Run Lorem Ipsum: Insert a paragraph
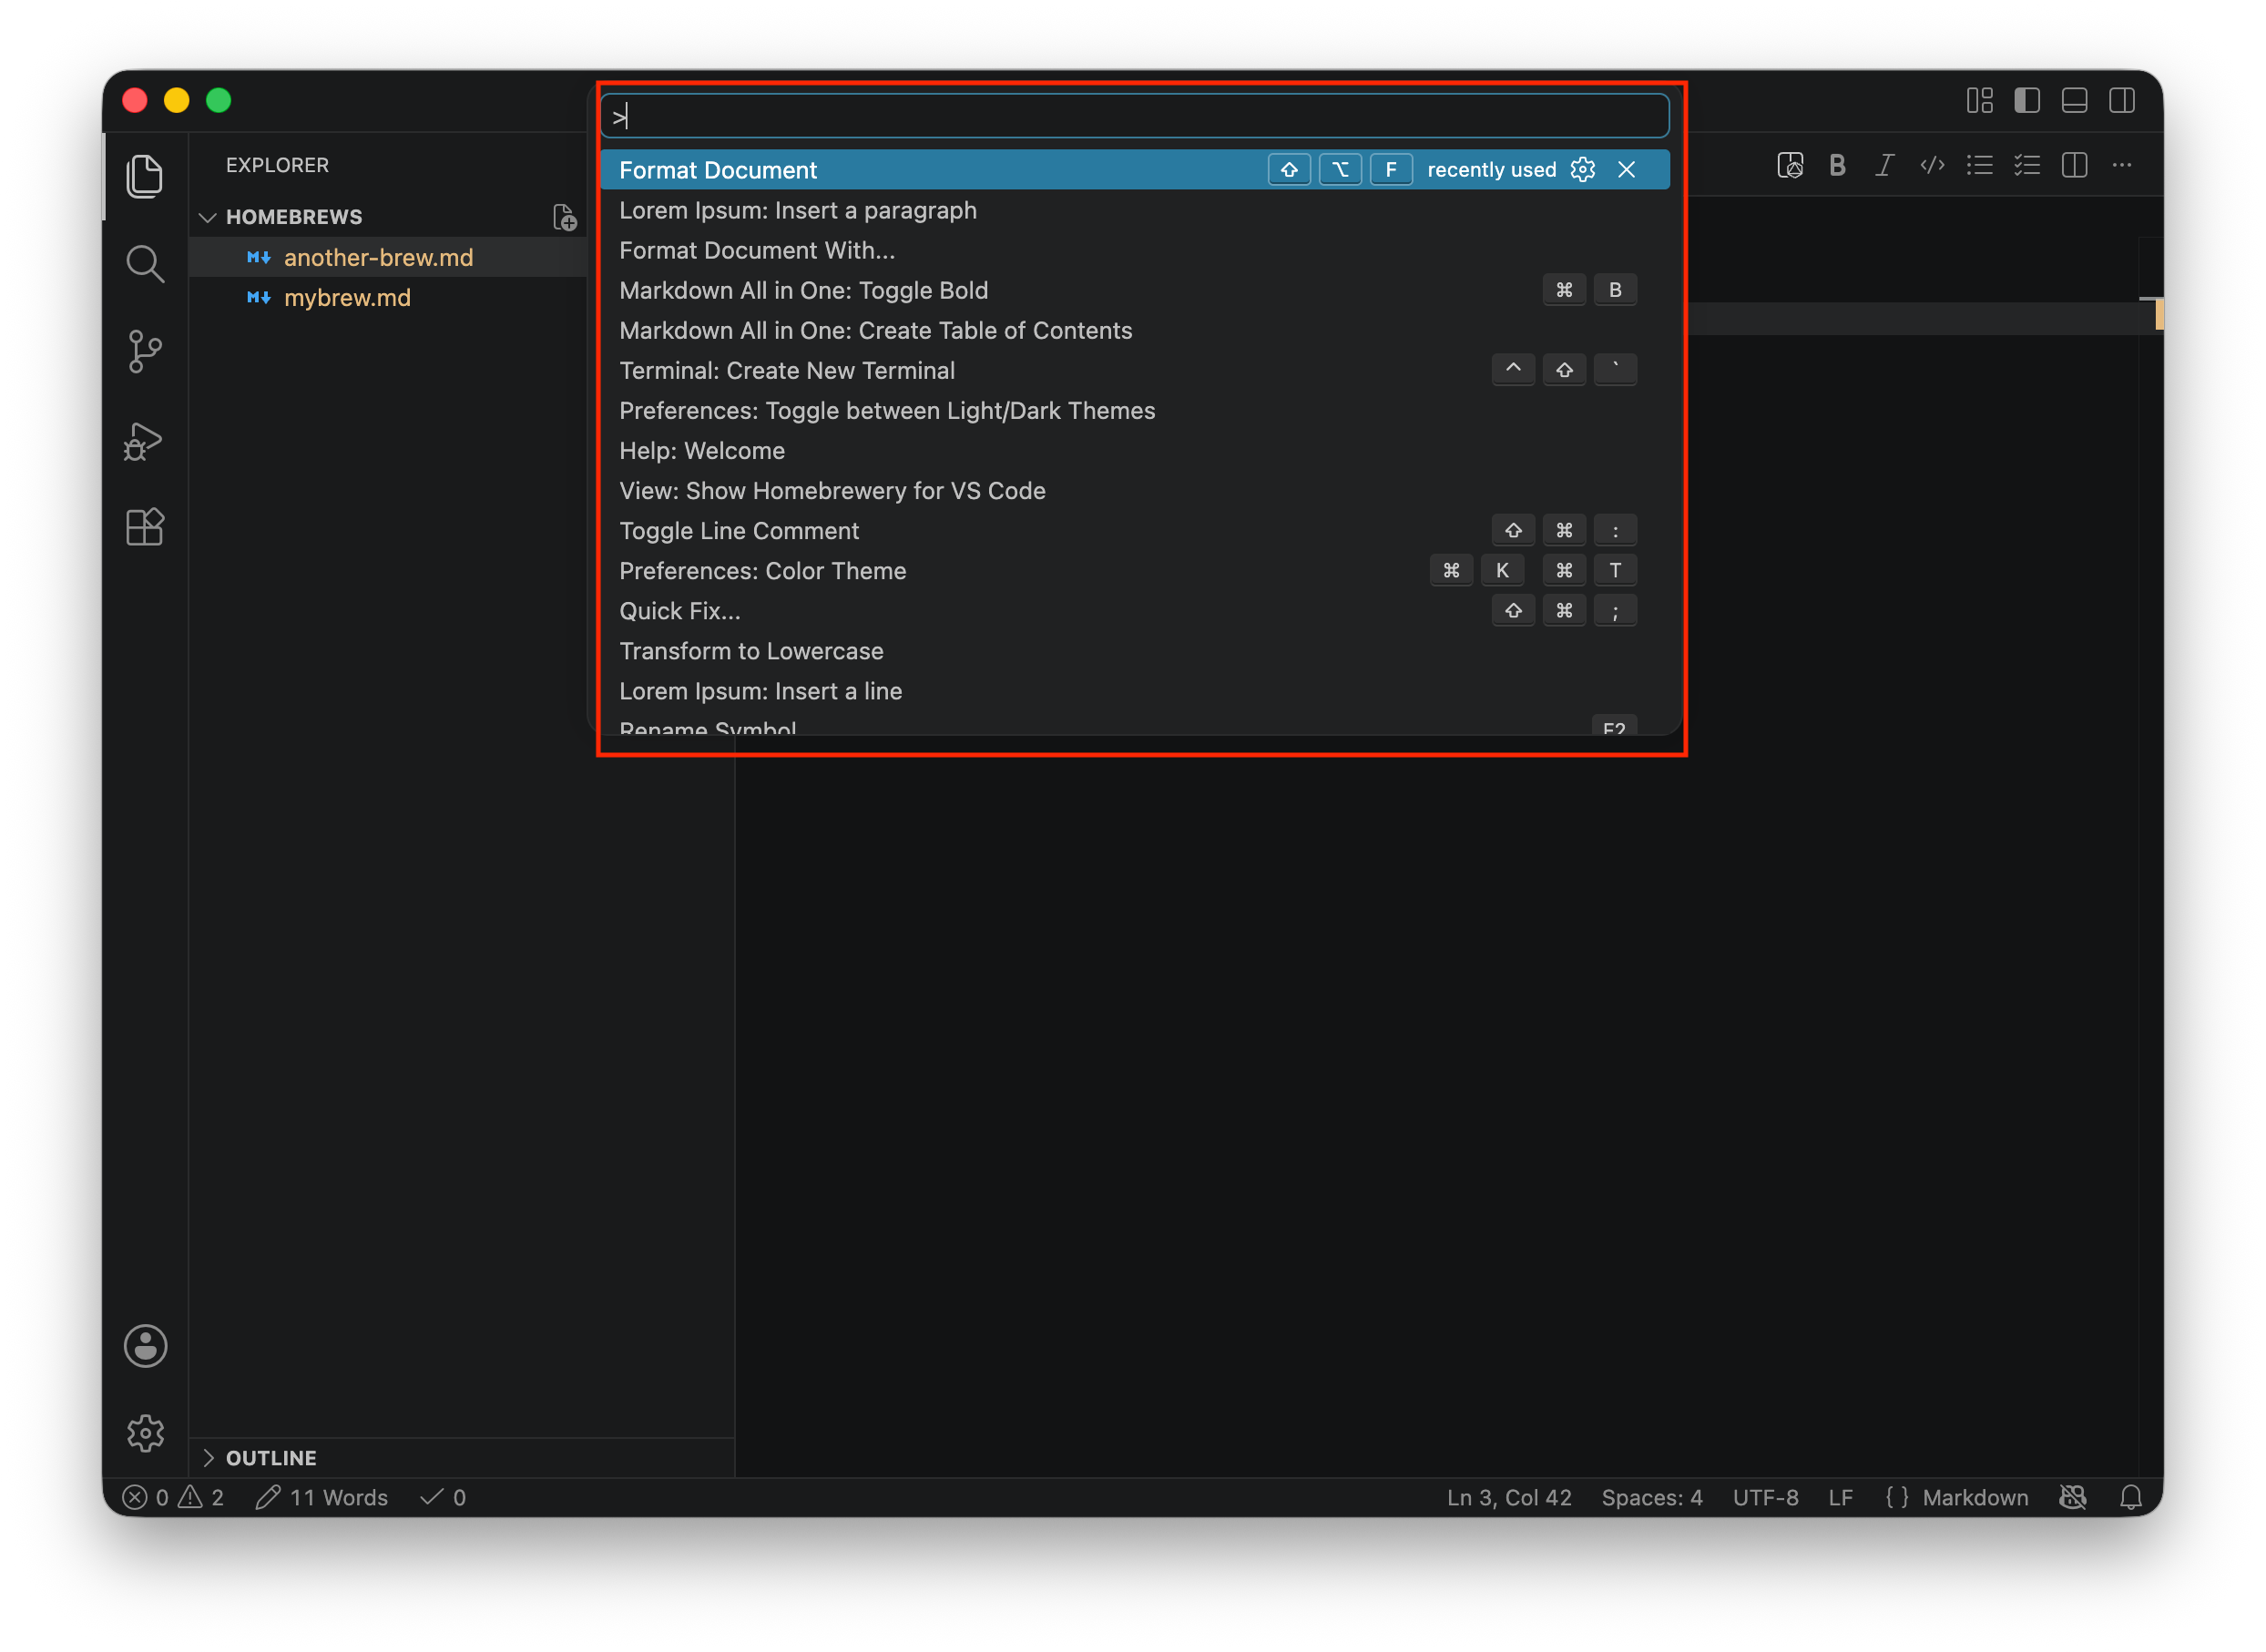2266x1652 pixels. coord(1135,210)
